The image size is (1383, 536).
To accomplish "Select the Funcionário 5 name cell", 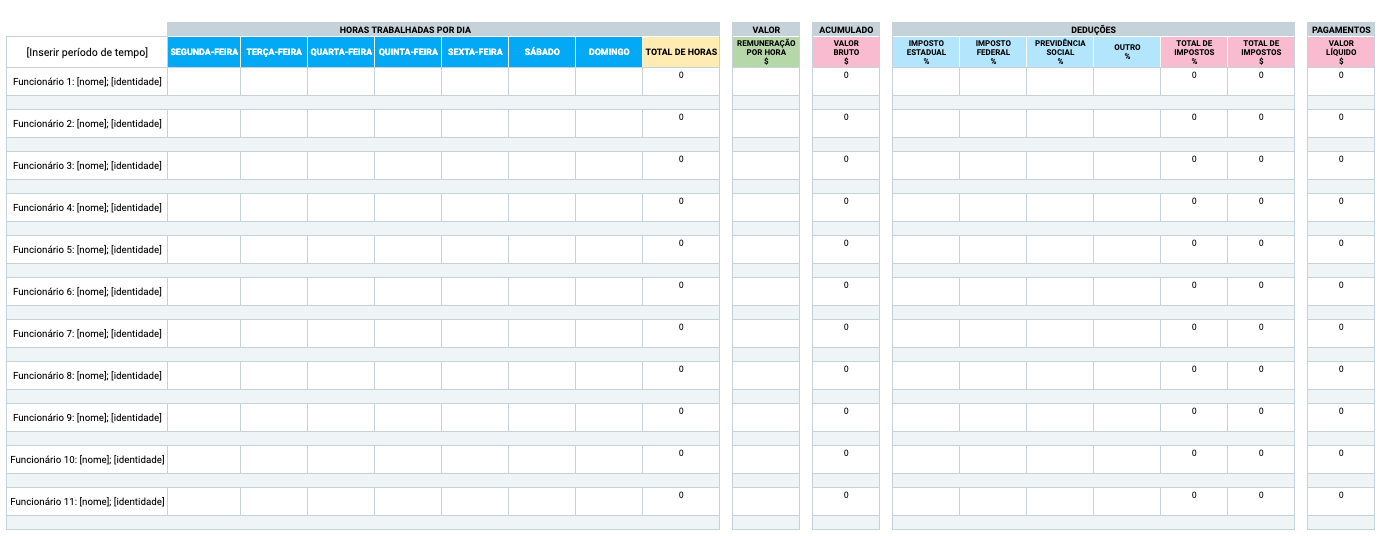I will pos(87,250).
